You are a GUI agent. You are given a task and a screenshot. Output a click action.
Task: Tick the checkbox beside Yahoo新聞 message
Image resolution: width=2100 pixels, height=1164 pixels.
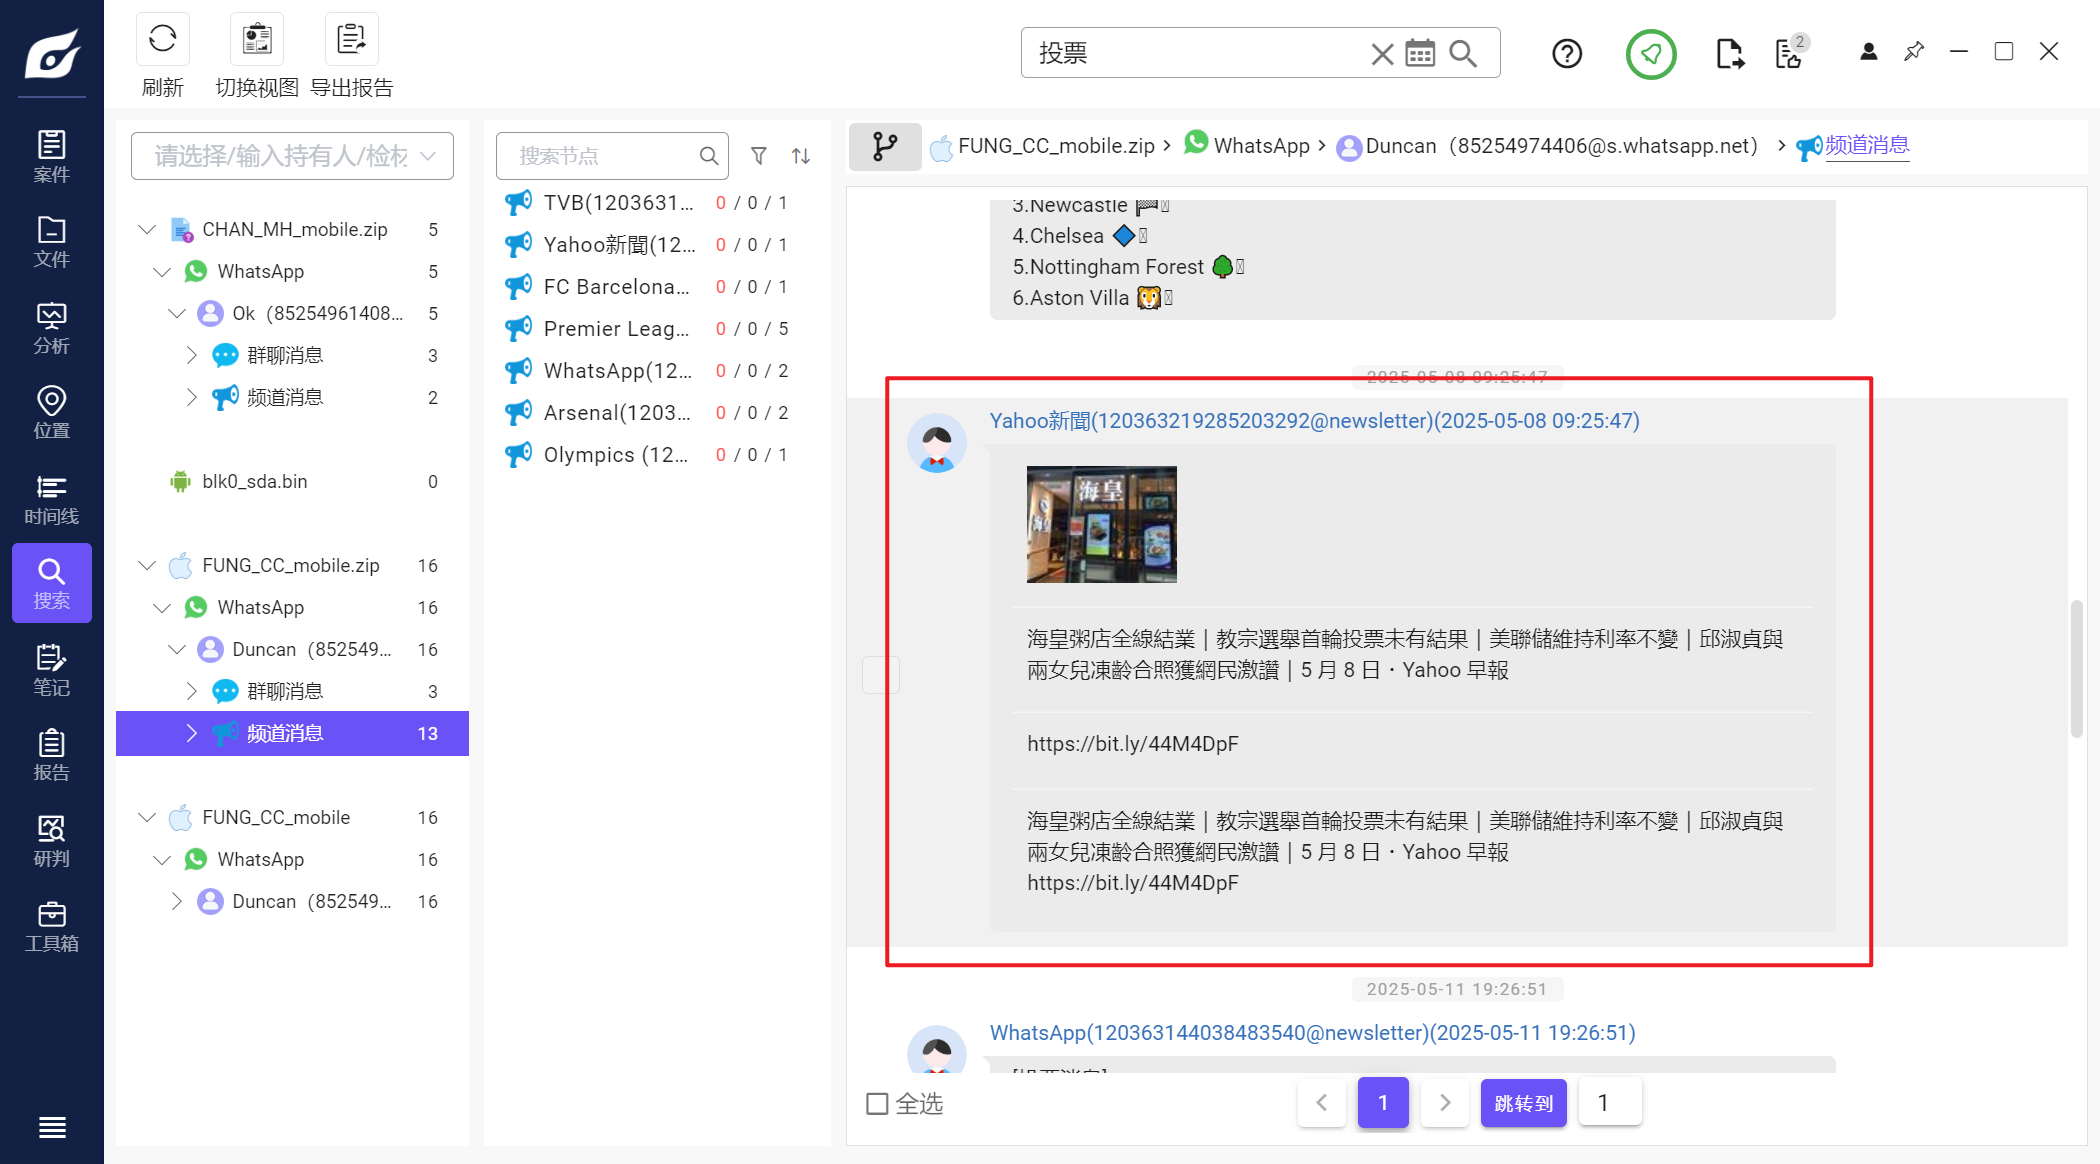[x=880, y=674]
